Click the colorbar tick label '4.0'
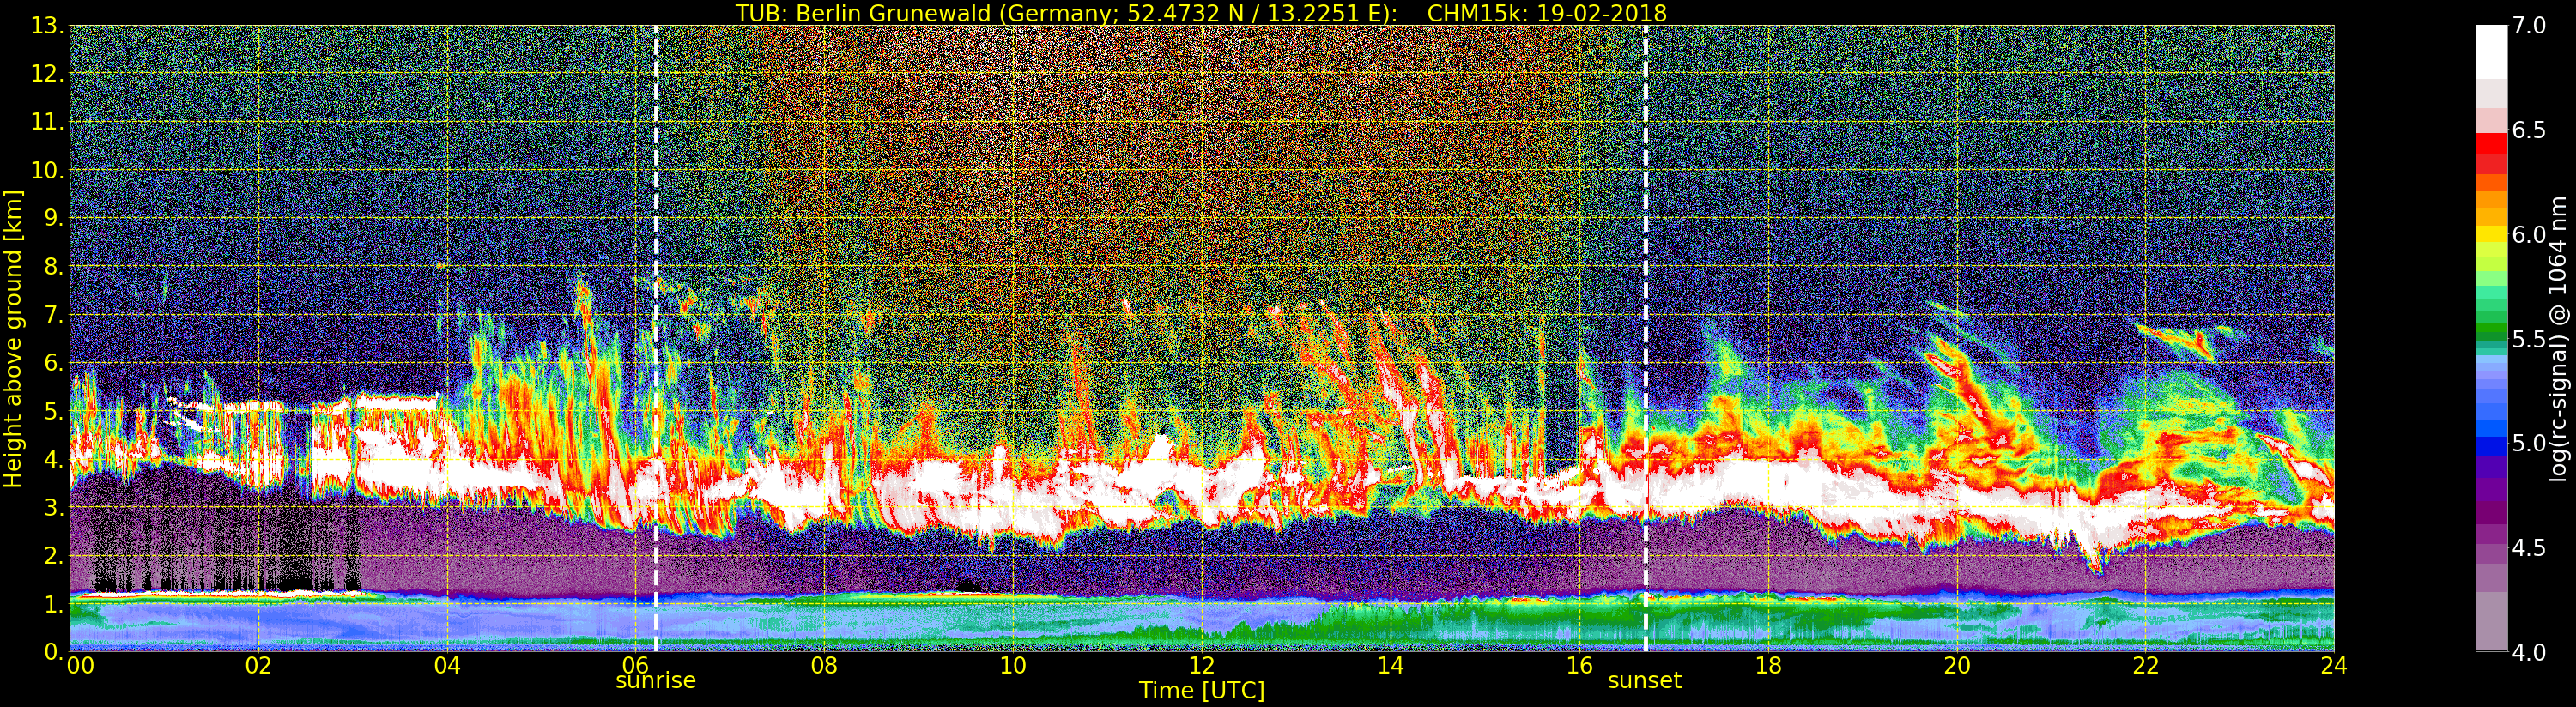This screenshot has height=707, width=2576. click(2529, 652)
